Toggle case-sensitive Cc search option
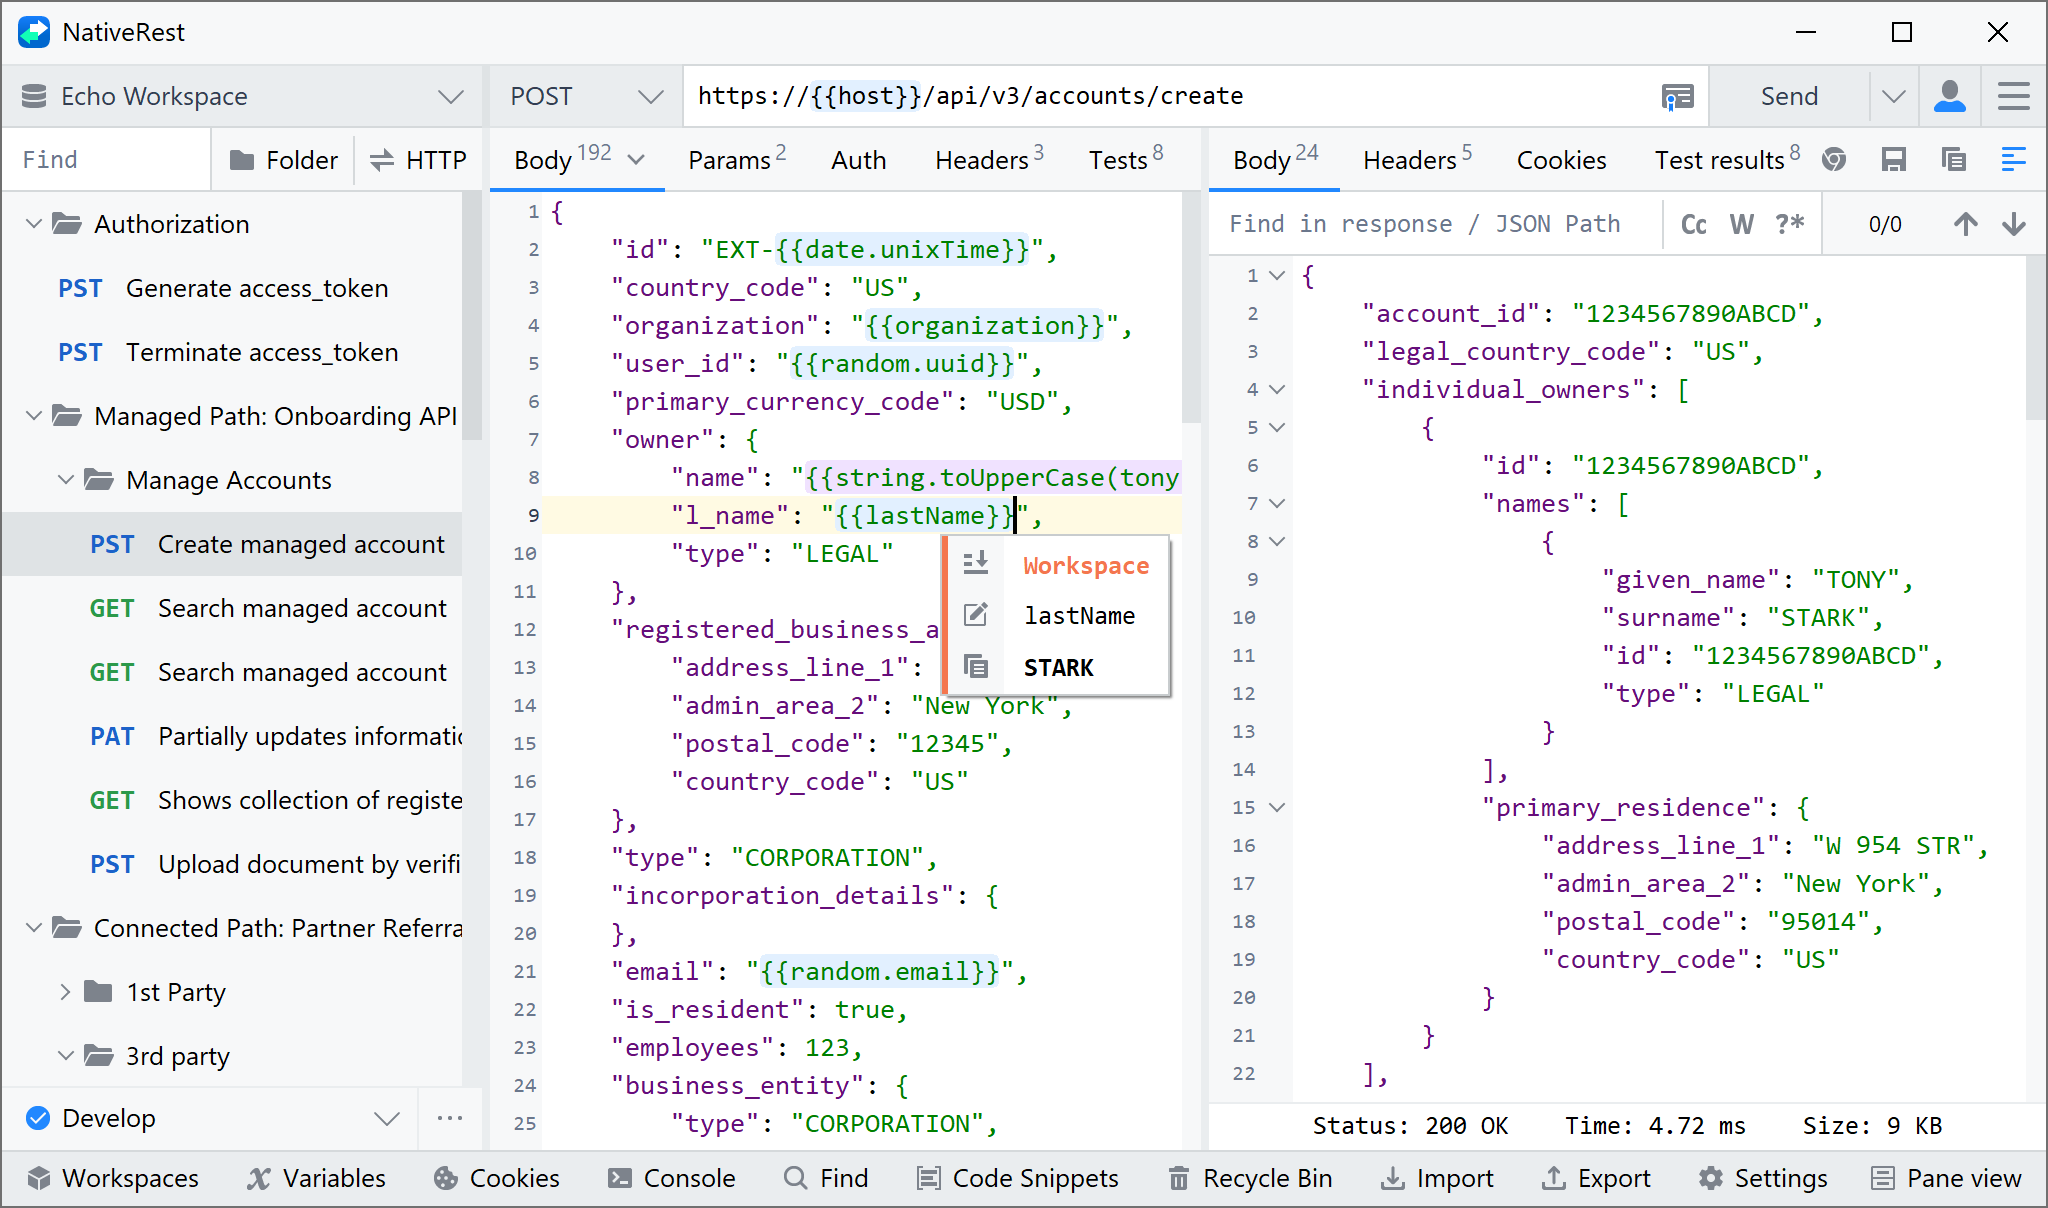 pyautogui.click(x=1693, y=224)
